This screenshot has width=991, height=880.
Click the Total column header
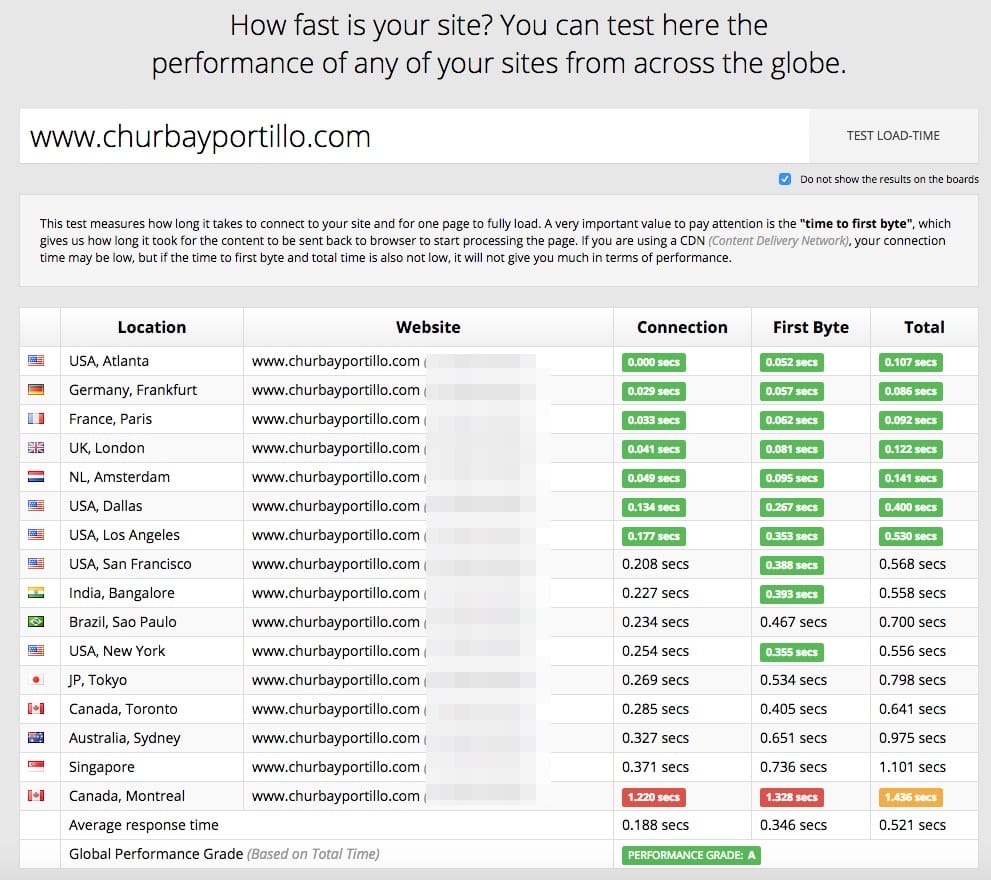point(923,327)
